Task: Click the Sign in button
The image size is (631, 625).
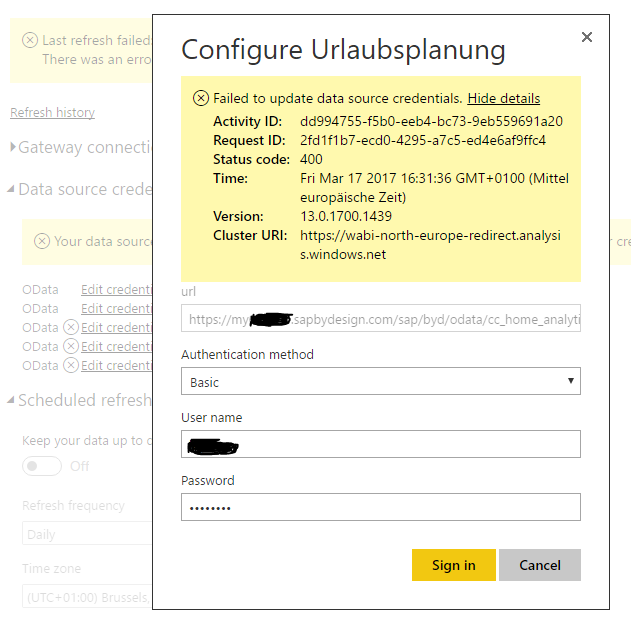Action: [x=454, y=565]
